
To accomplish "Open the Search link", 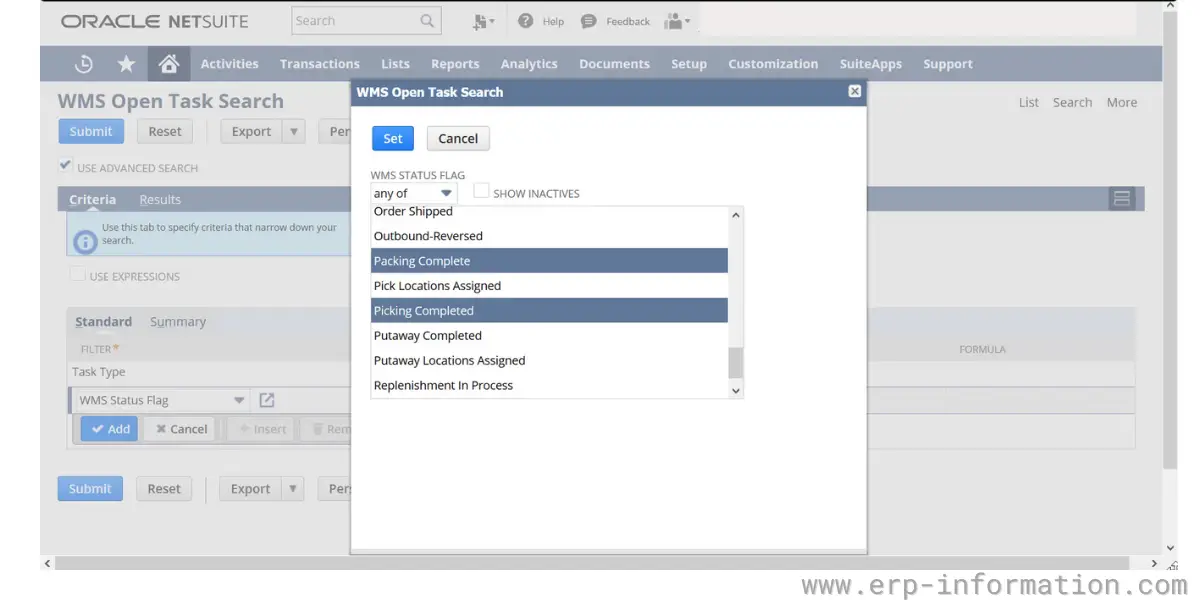I will click(x=1072, y=102).
